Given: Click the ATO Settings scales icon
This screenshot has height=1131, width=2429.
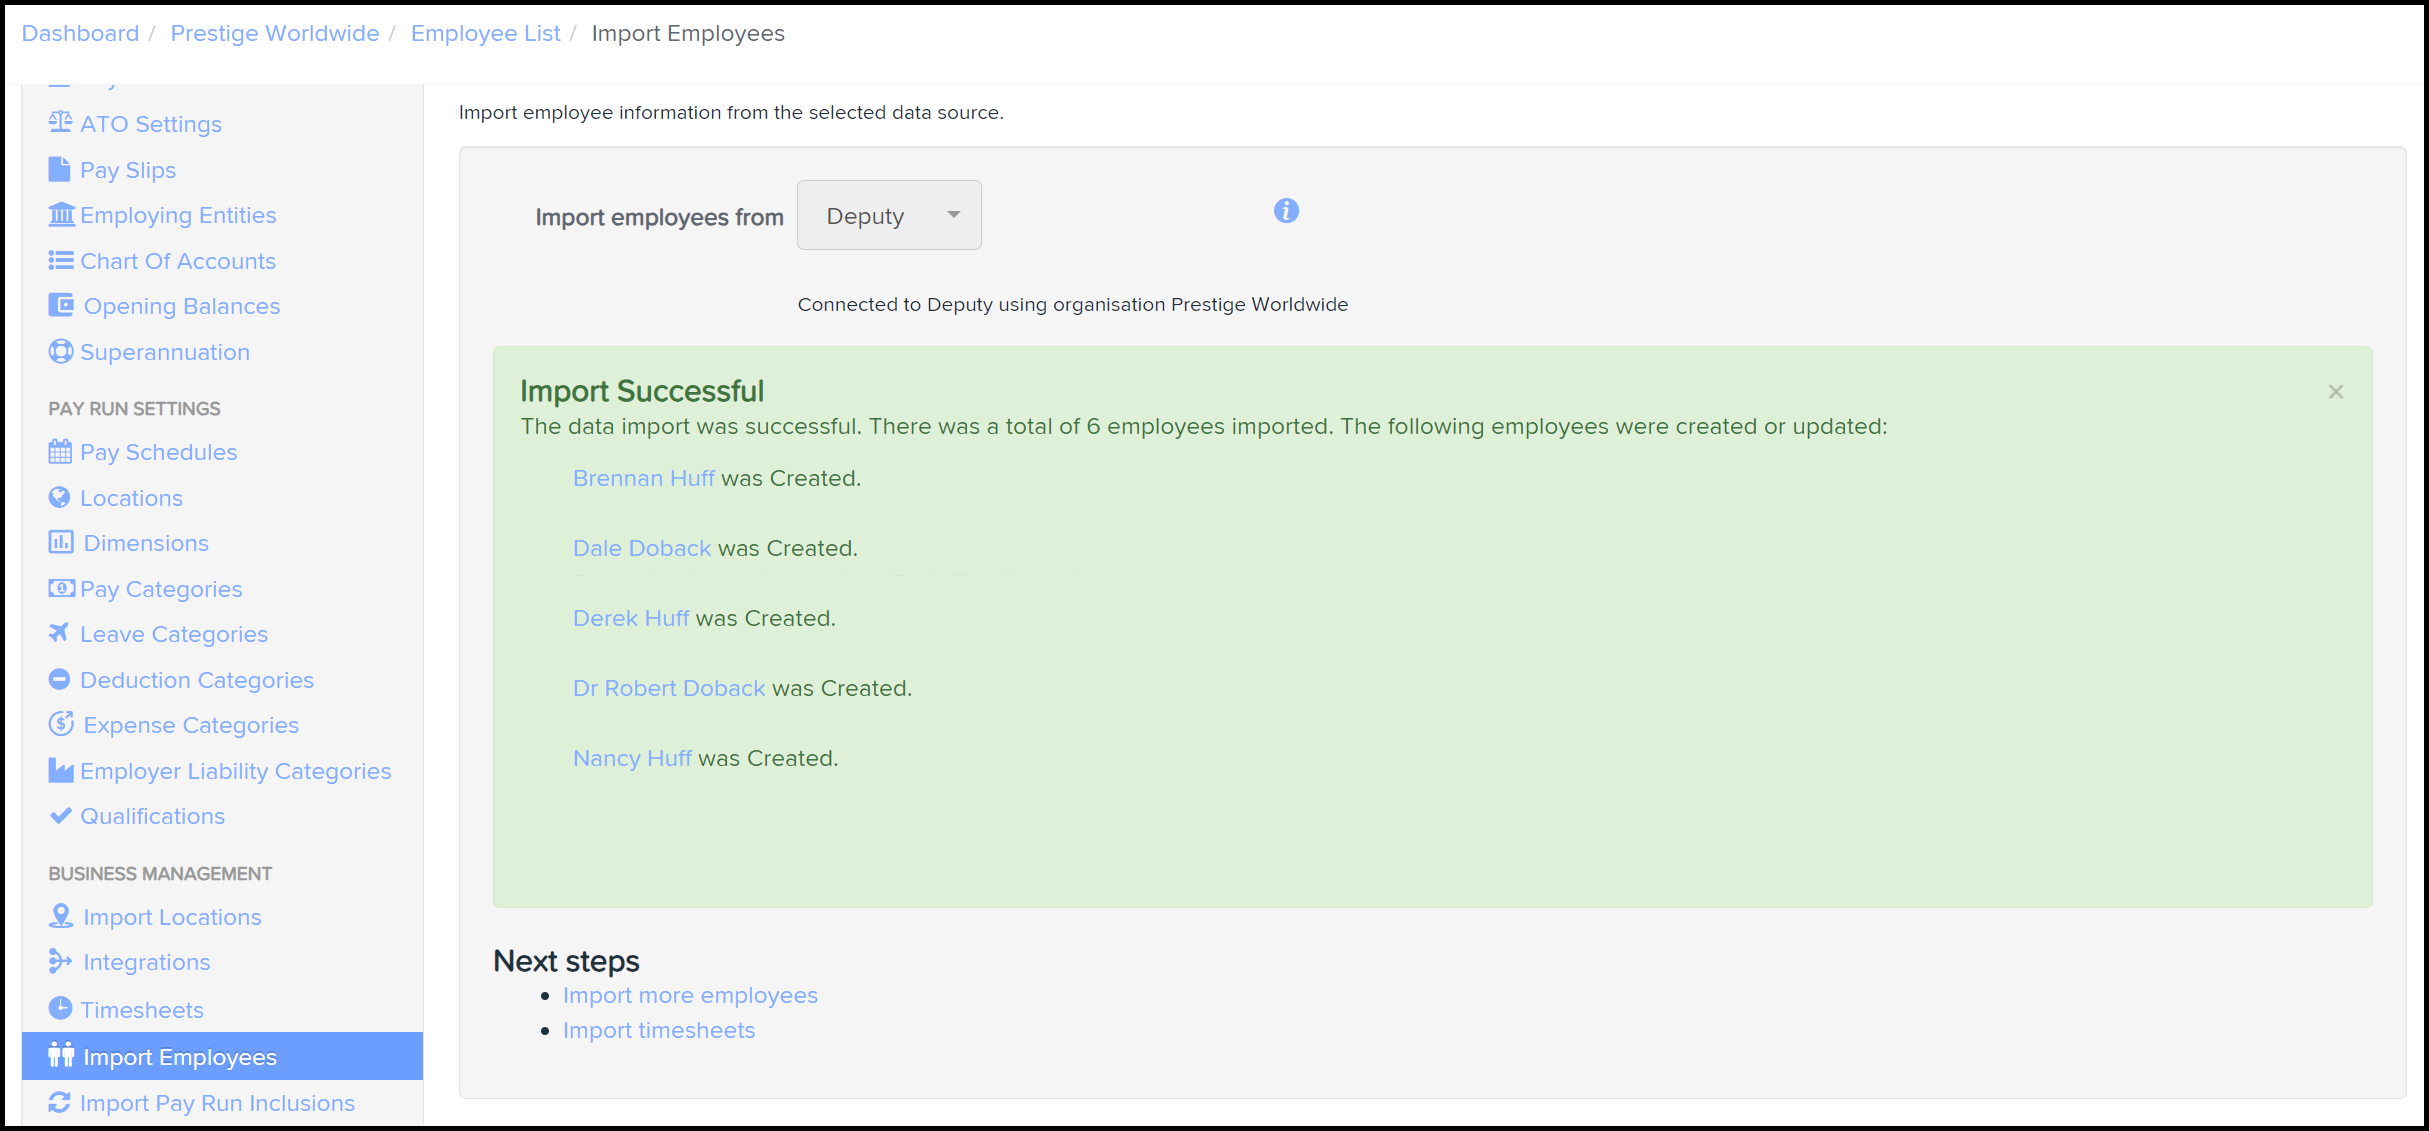Looking at the screenshot, I should 60,123.
